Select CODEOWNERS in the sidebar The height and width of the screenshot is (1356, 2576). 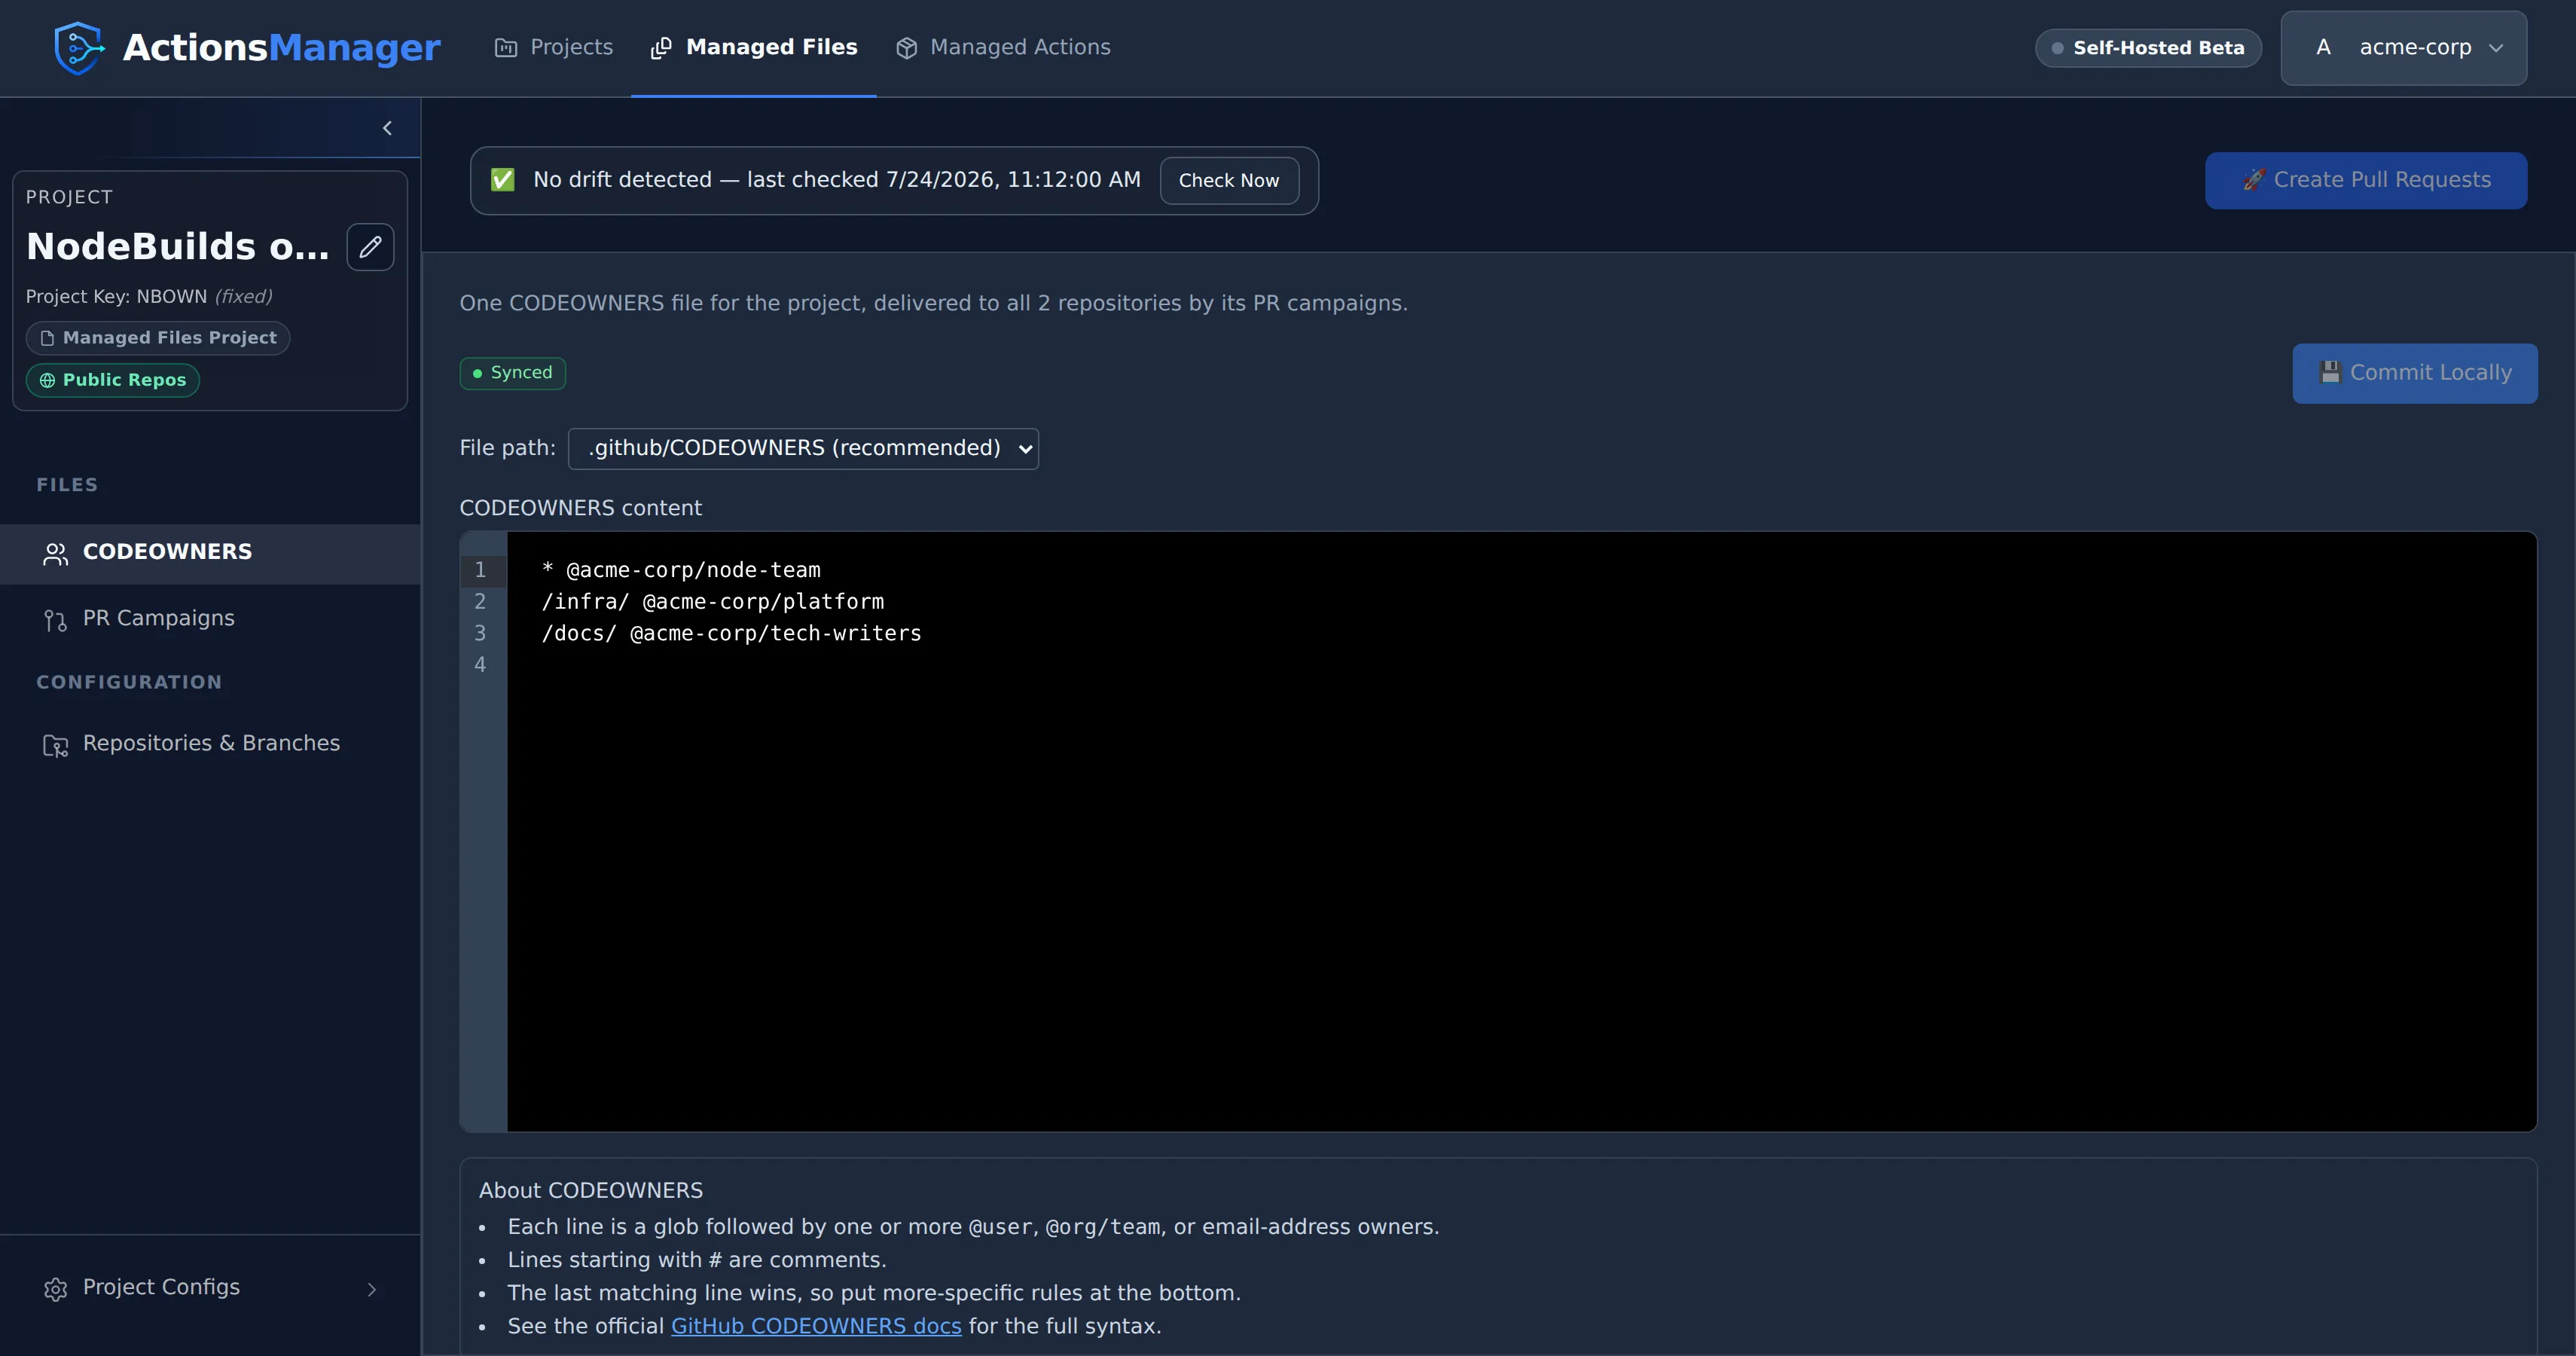(210, 553)
